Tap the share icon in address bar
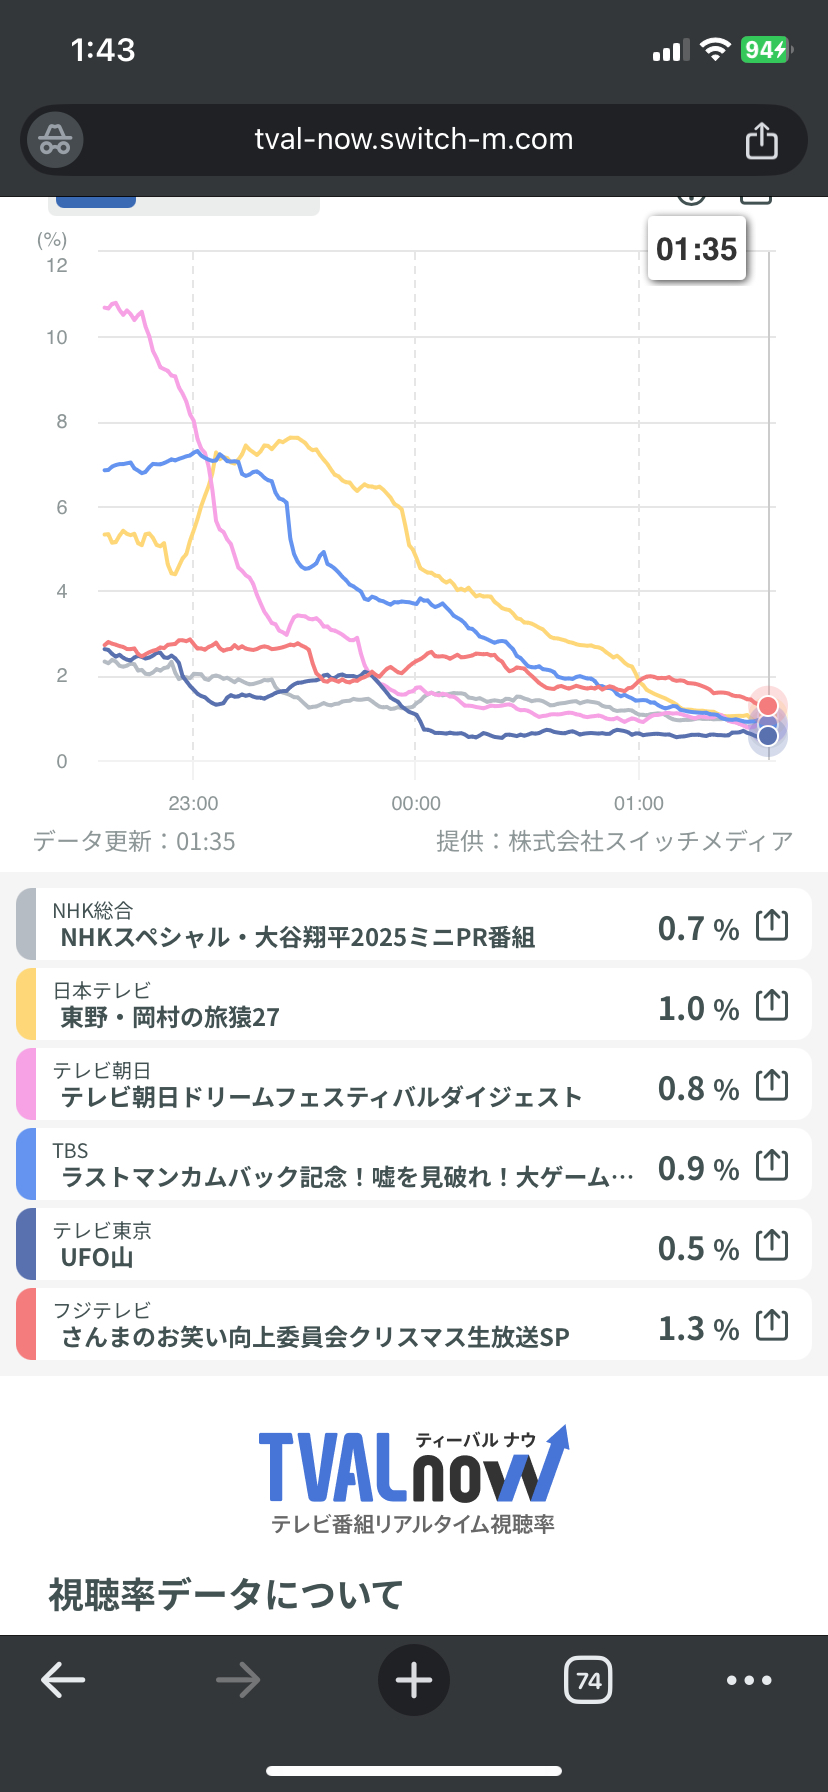The image size is (828, 1792). (761, 140)
